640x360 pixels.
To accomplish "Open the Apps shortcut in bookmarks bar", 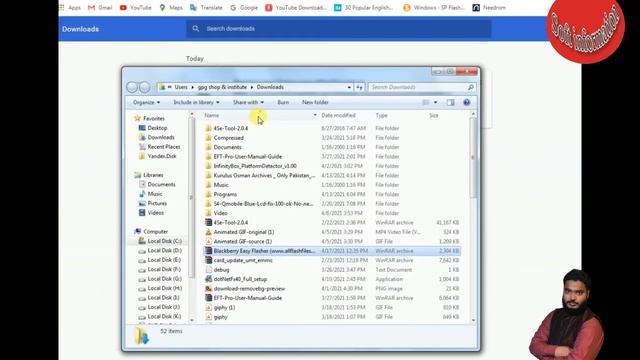I will tap(70, 7).
